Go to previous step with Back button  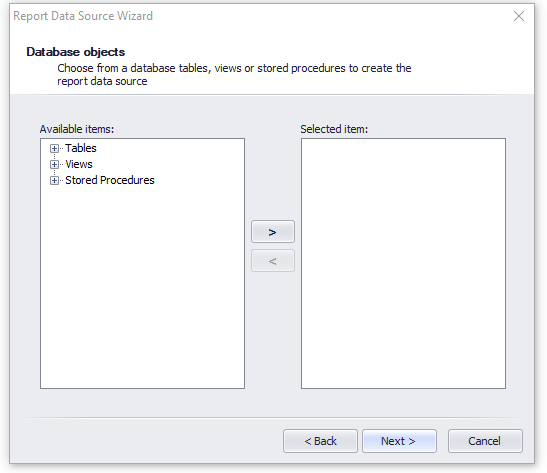(320, 441)
